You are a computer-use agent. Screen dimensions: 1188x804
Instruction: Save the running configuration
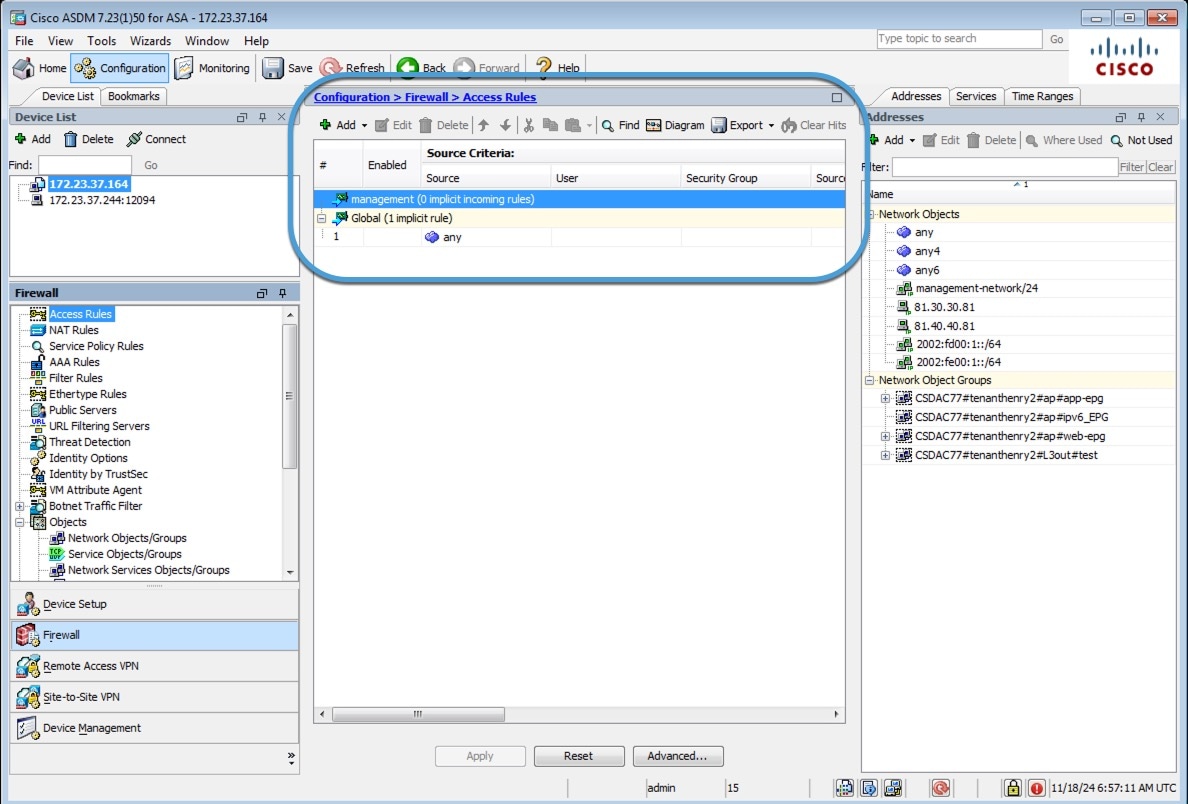pyautogui.click(x=287, y=68)
